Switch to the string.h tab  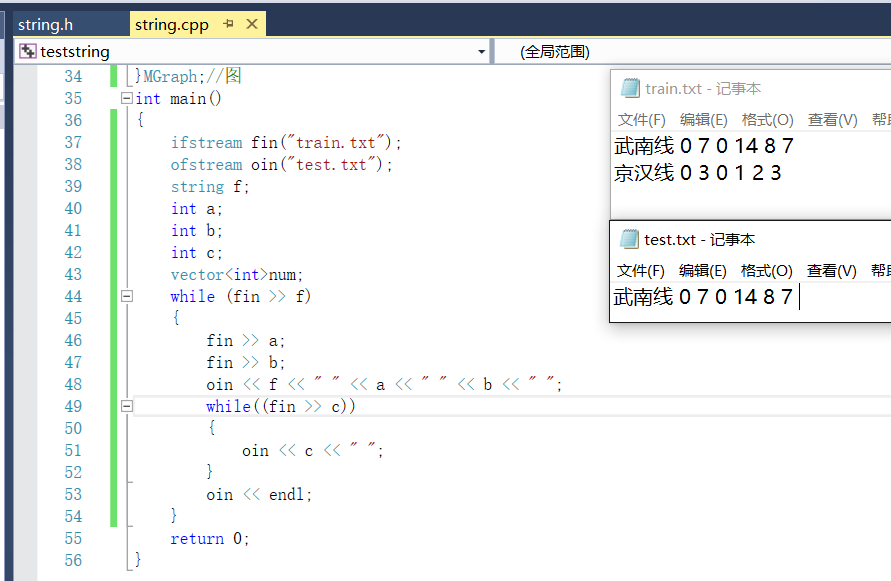pos(45,25)
